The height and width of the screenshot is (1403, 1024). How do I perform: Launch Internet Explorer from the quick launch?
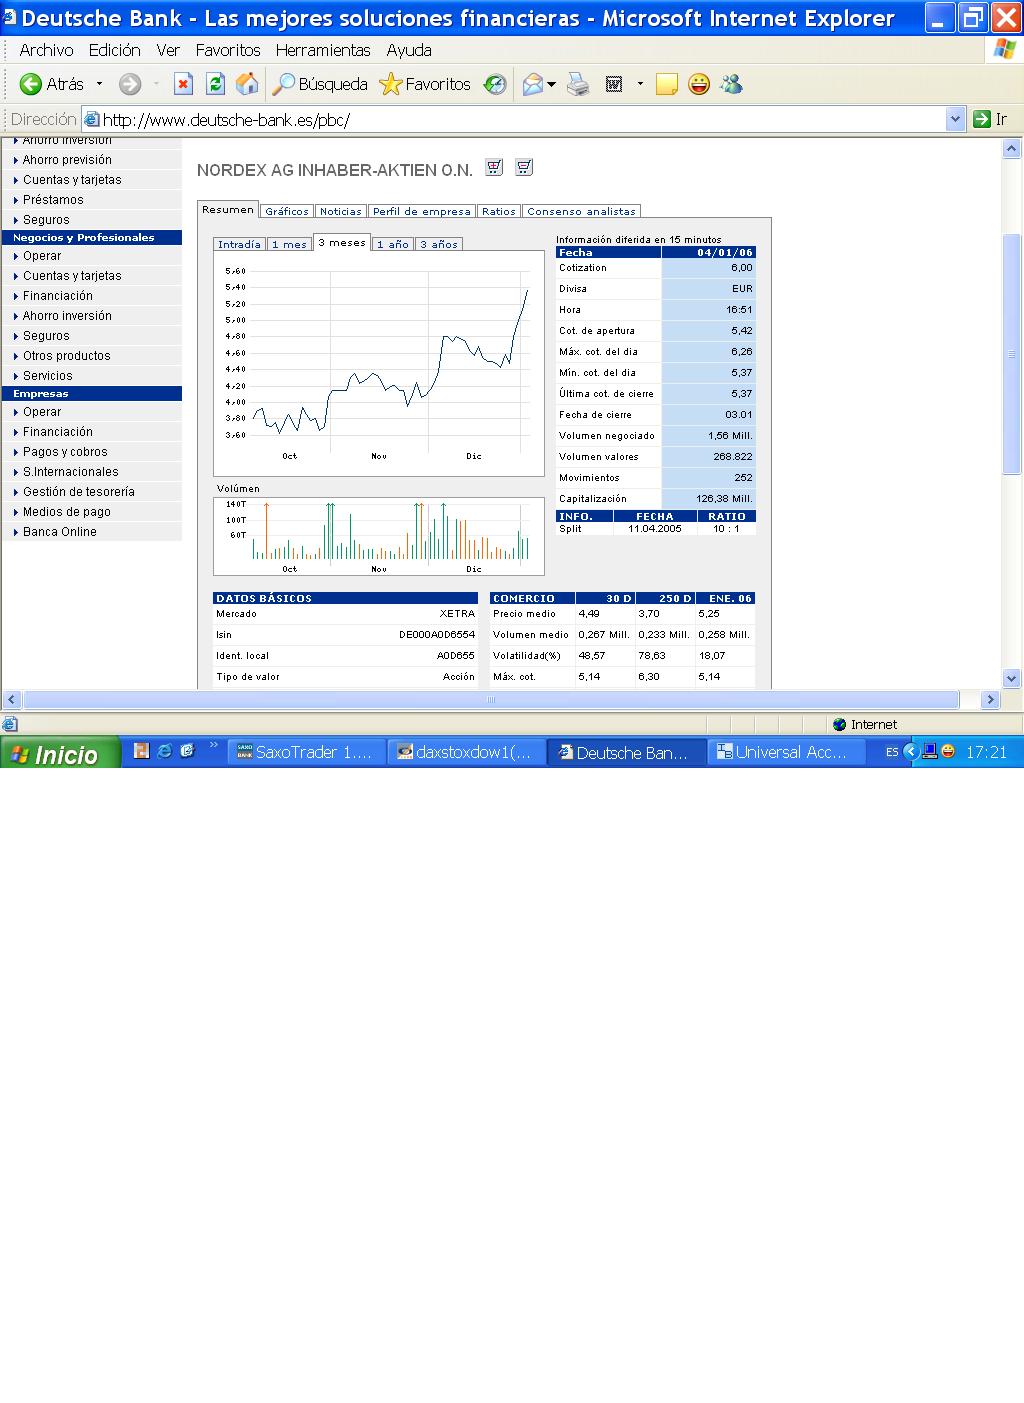coord(164,751)
